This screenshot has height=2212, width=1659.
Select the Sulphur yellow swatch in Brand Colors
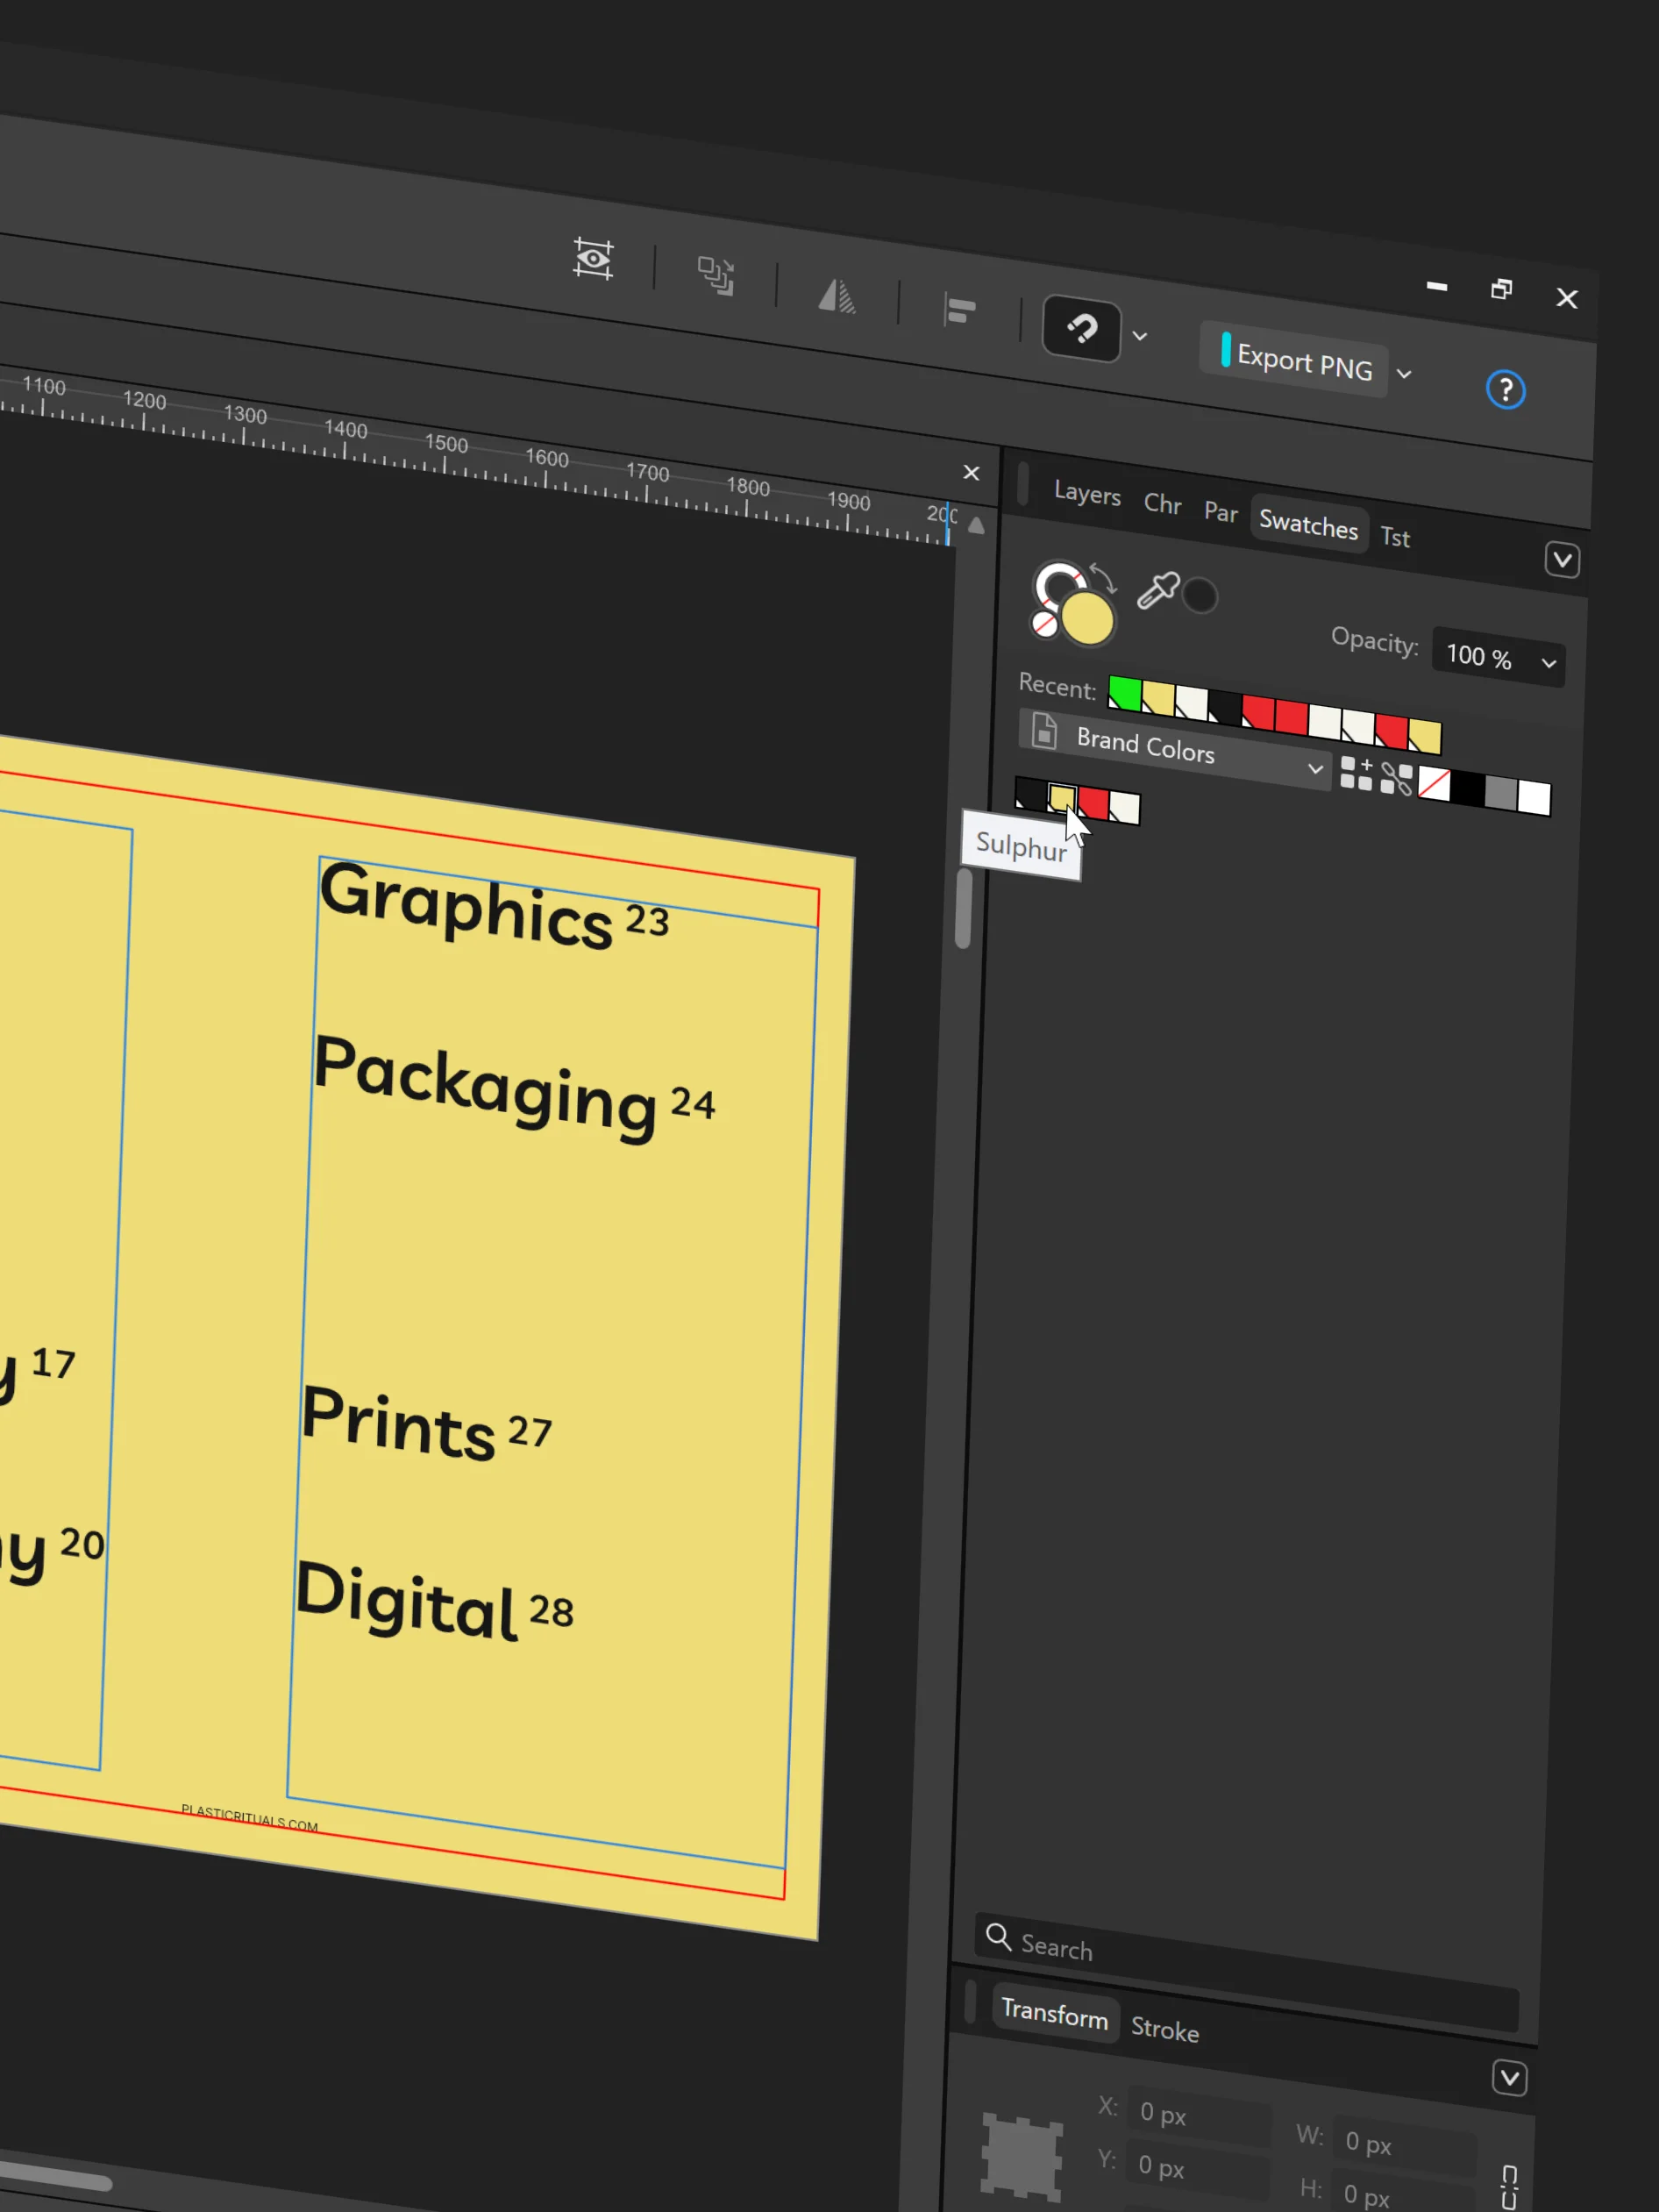(x=1061, y=797)
